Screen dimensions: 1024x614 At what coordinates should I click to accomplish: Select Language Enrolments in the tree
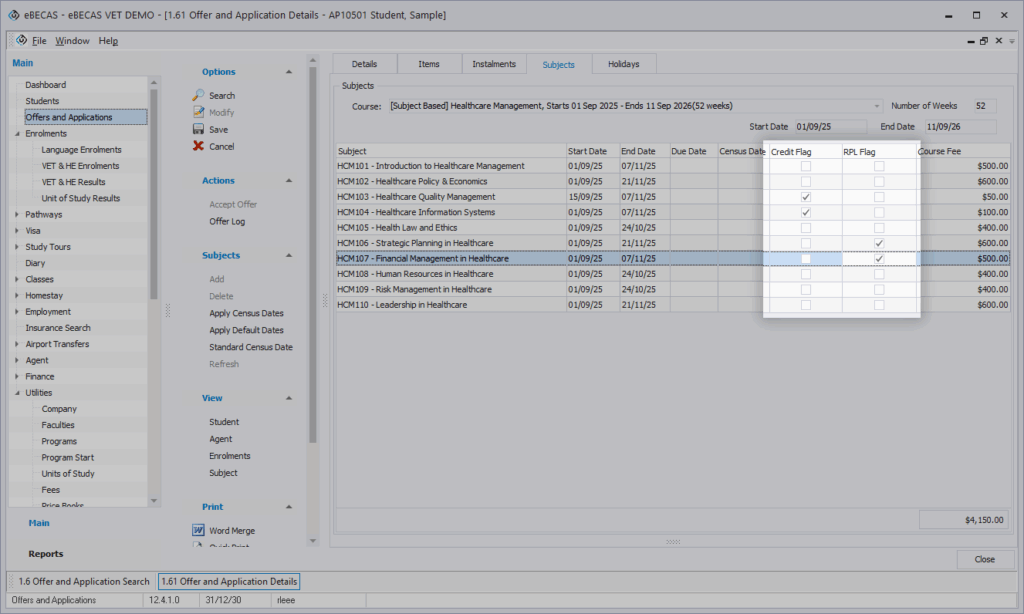82,150
